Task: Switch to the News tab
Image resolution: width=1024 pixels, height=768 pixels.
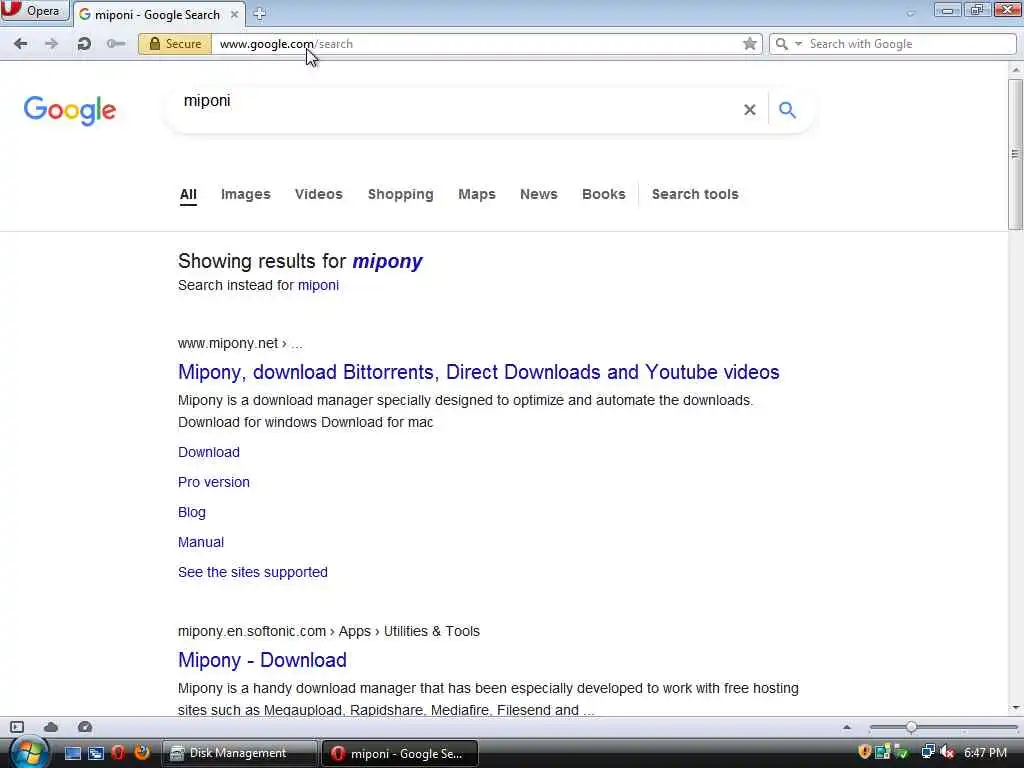Action: click(539, 195)
